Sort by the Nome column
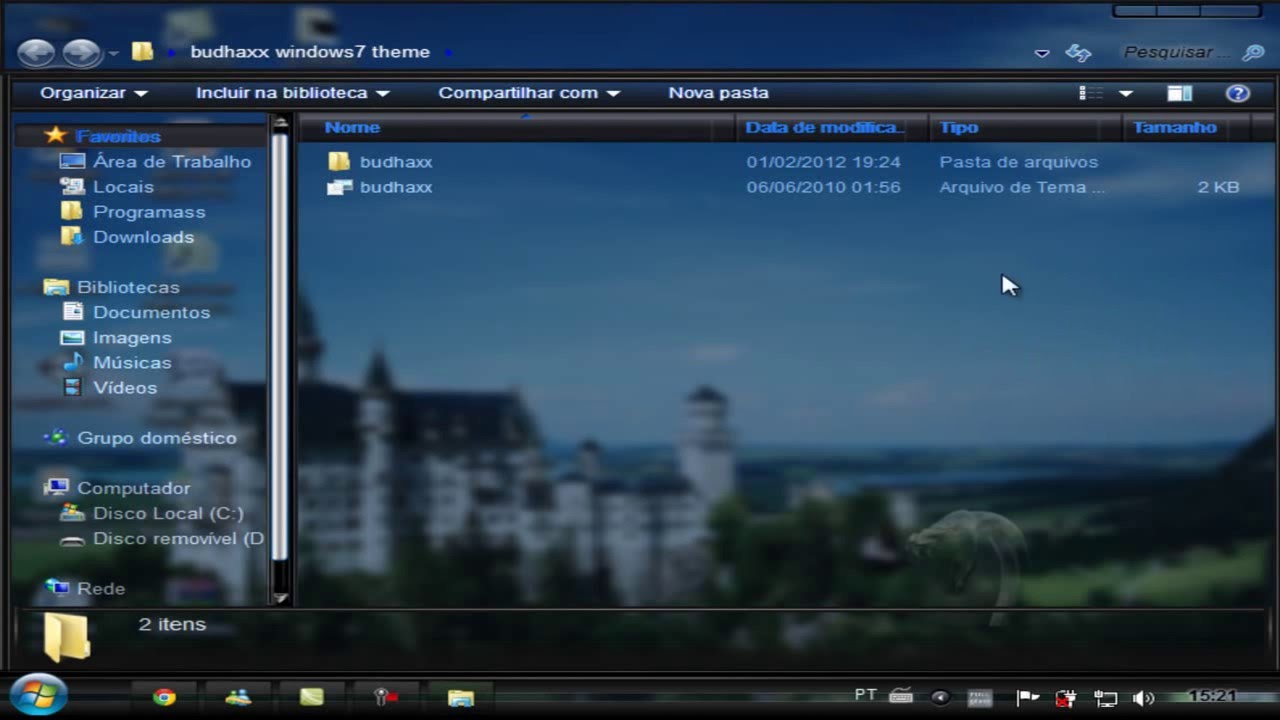The height and width of the screenshot is (720, 1280). [x=352, y=127]
